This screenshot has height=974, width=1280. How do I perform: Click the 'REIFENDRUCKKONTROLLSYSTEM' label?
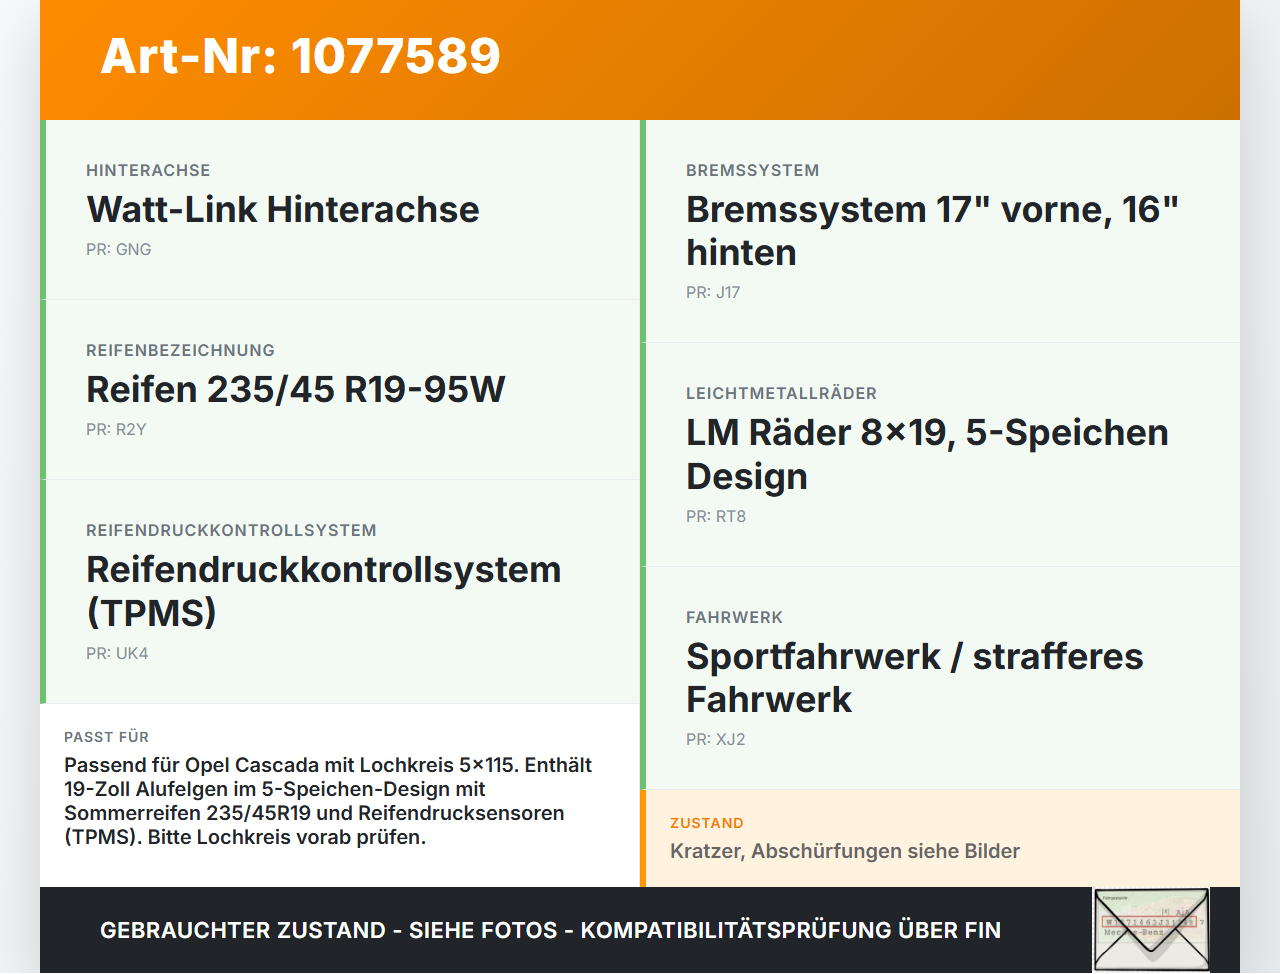tap(231, 530)
